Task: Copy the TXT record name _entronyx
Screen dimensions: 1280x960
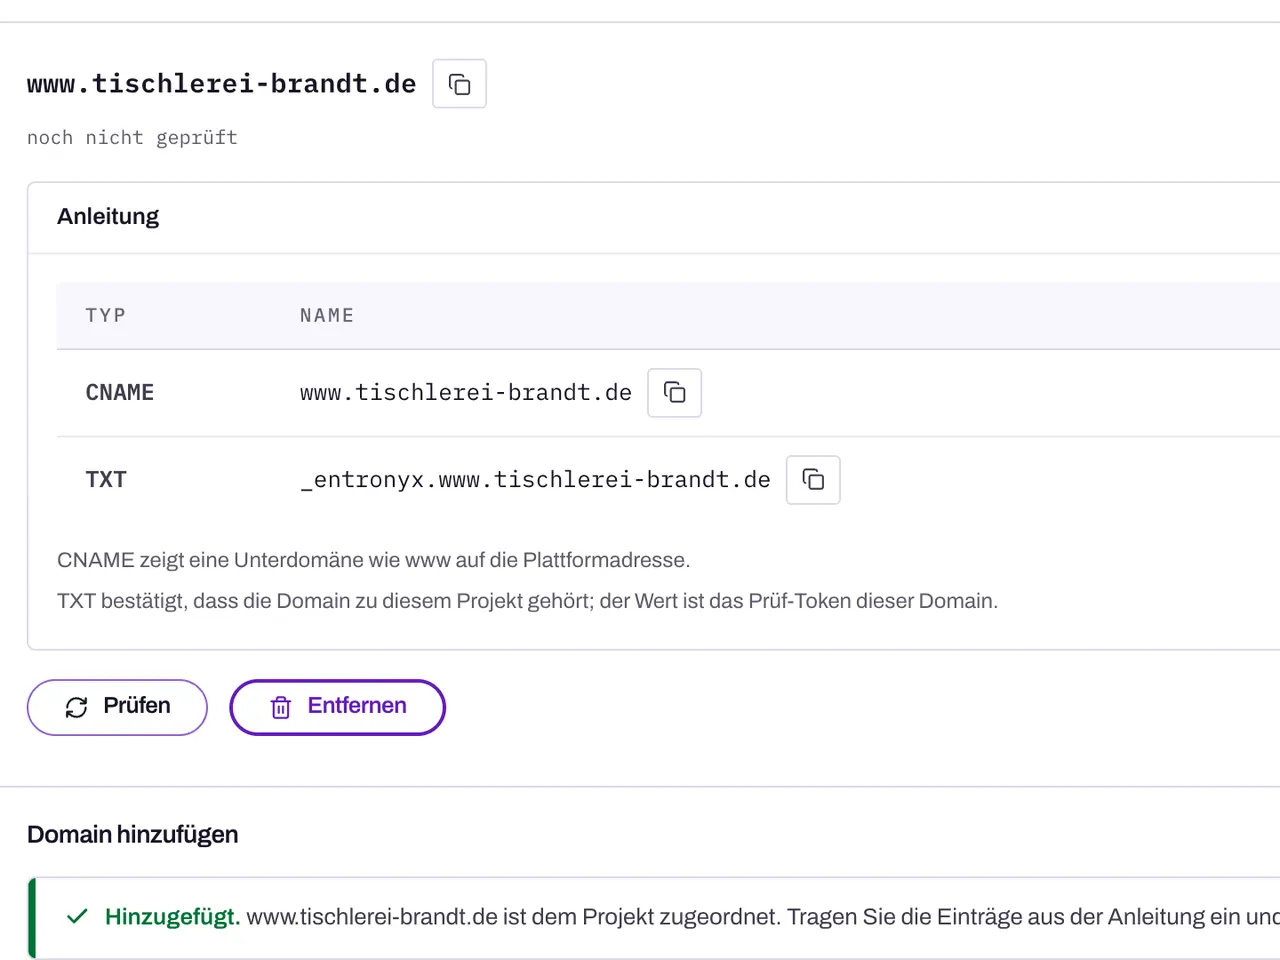Action: [x=813, y=480]
